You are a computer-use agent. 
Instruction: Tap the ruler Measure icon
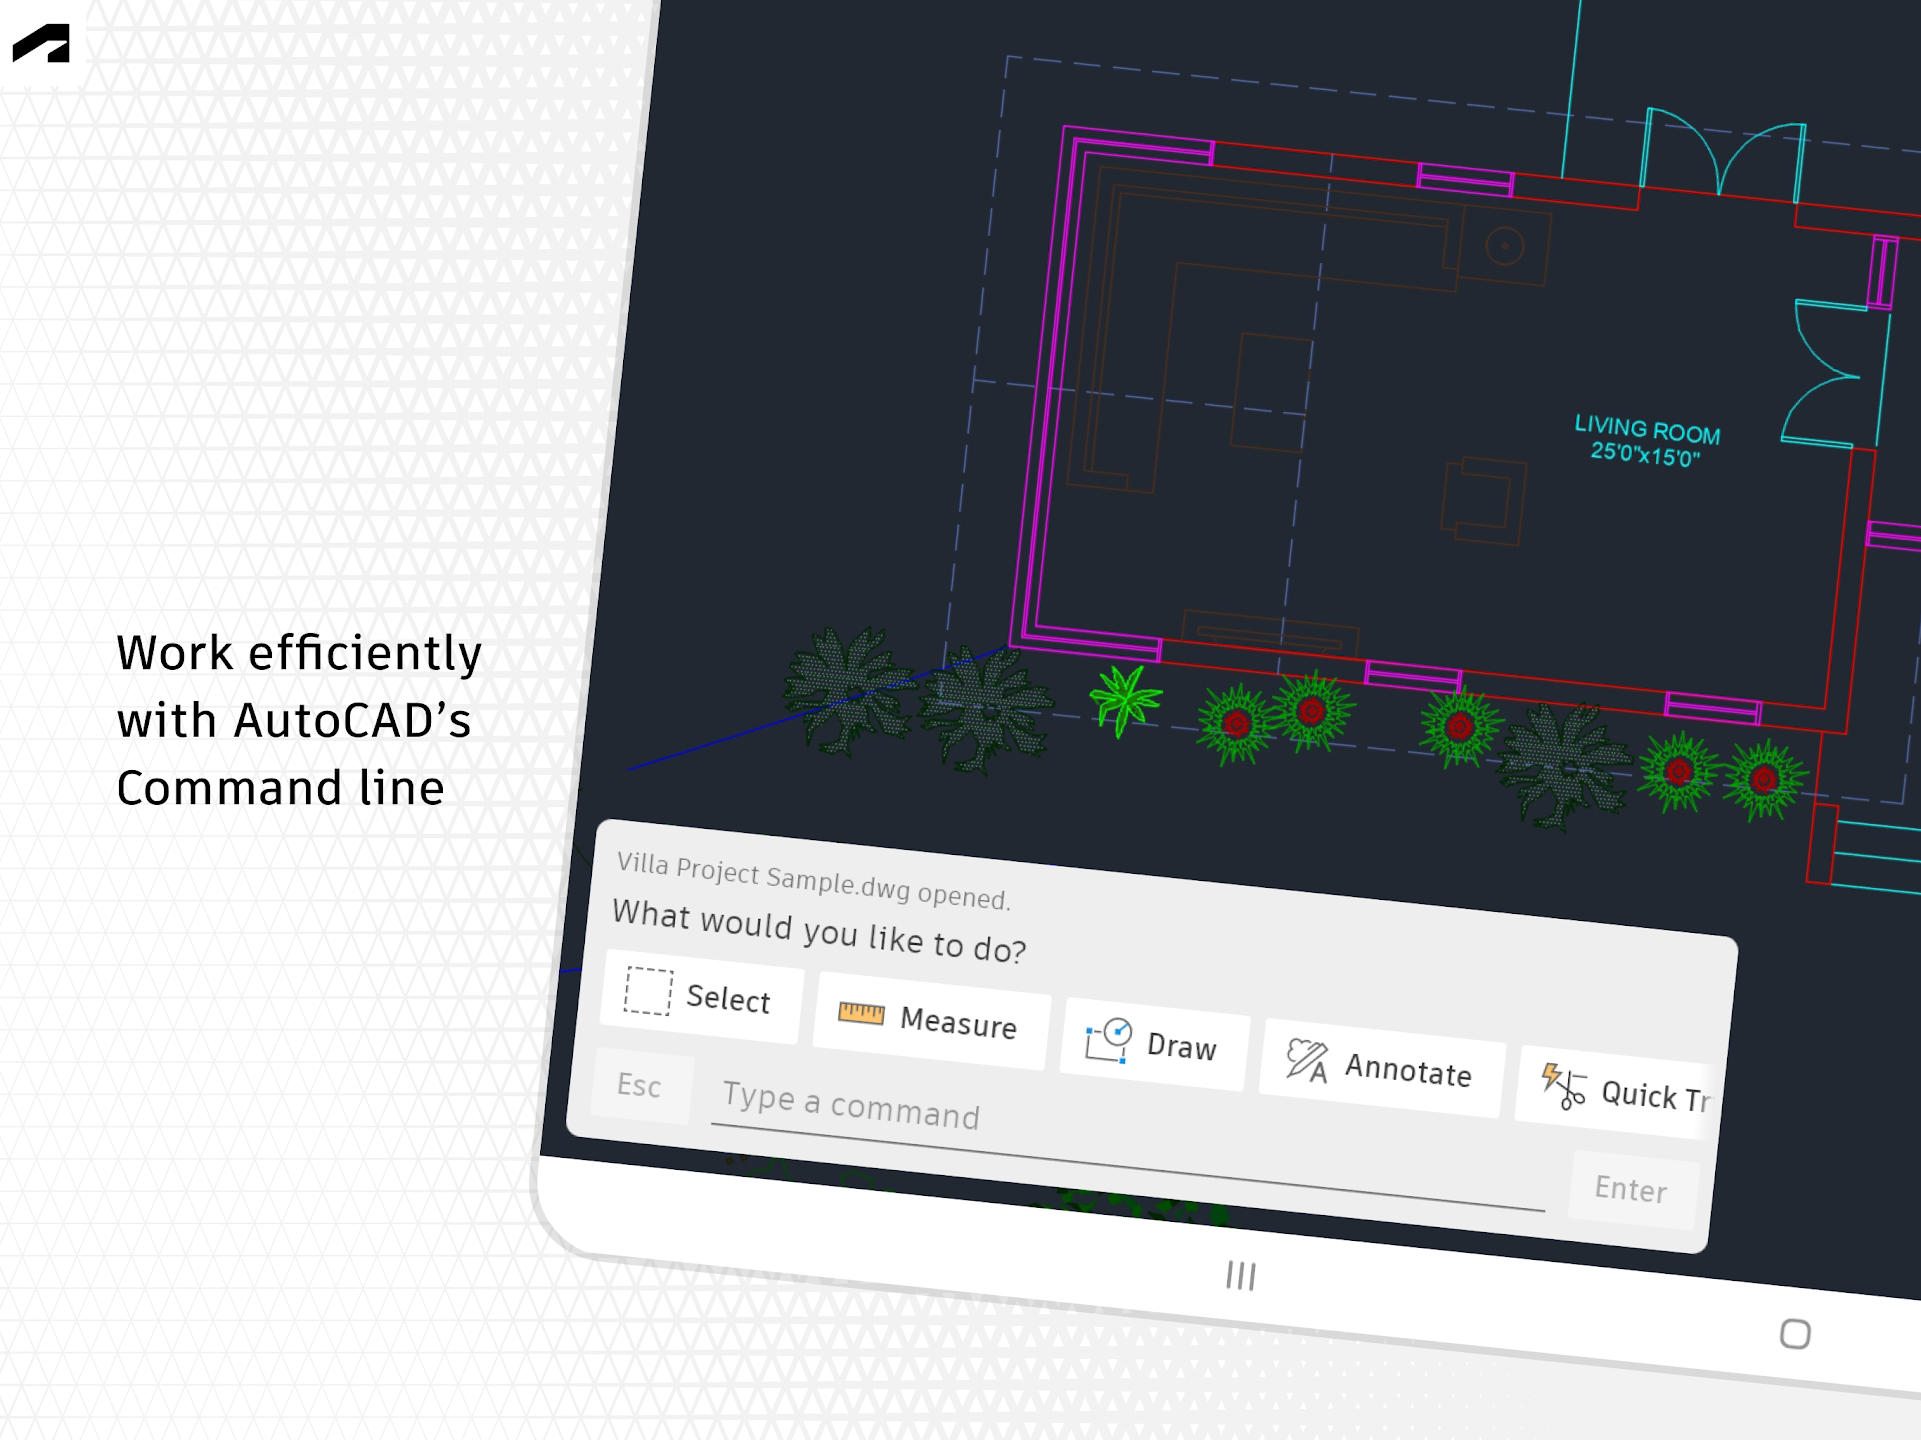coord(860,1013)
